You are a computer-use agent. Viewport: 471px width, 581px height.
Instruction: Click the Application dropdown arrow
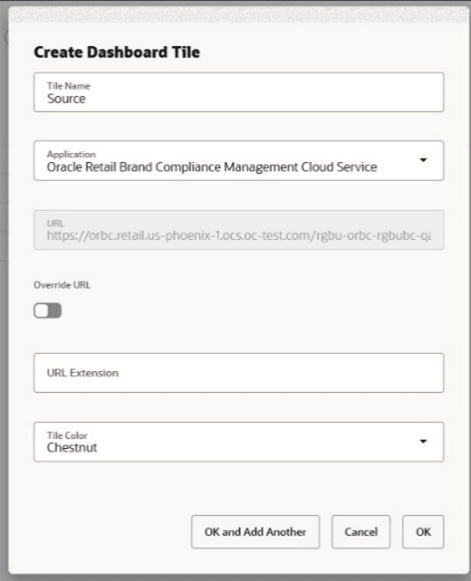point(423,160)
